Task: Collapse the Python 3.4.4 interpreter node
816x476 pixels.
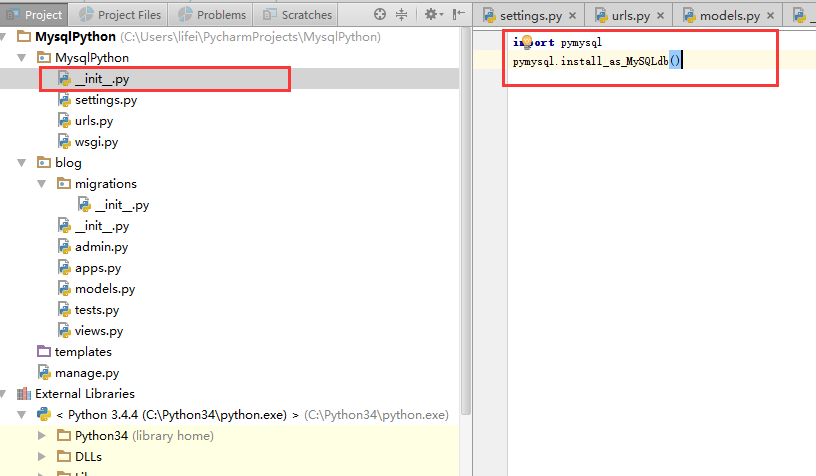Action: (x=22, y=415)
